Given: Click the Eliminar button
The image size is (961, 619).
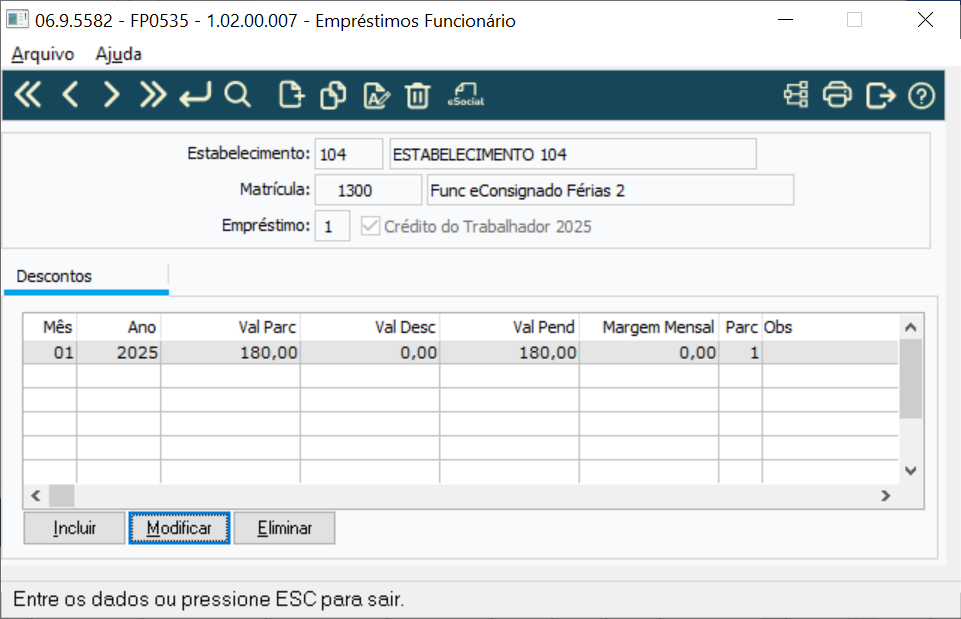Looking at the screenshot, I should tap(284, 528).
